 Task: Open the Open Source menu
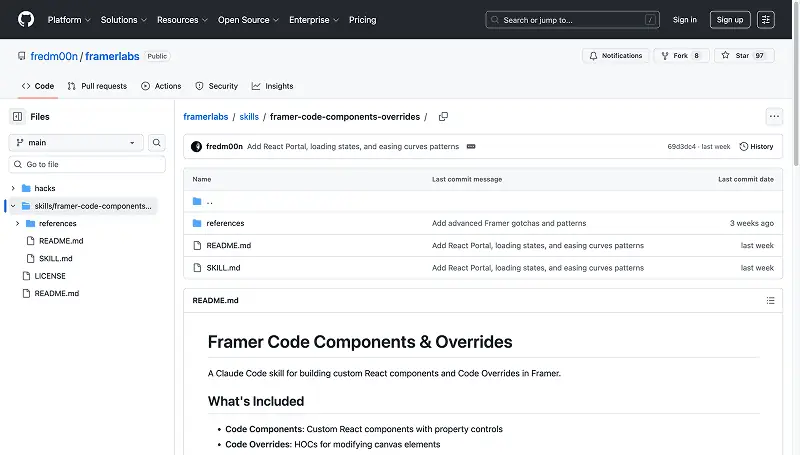pos(248,20)
